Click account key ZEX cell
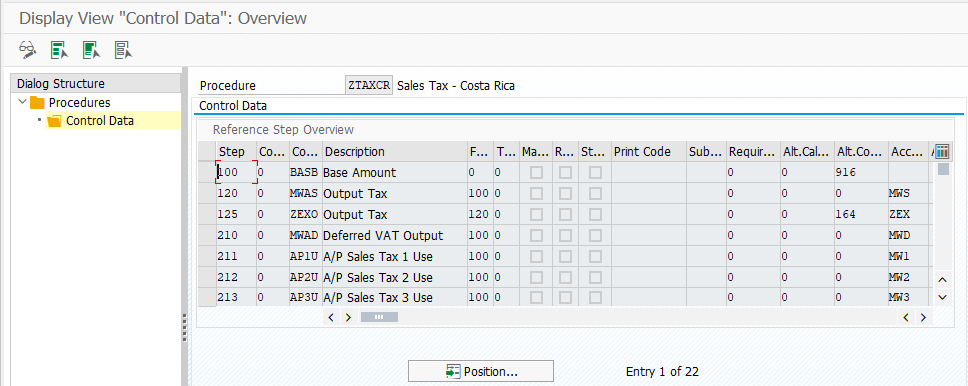Viewport: 968px width, 386px height. point(908,214)
